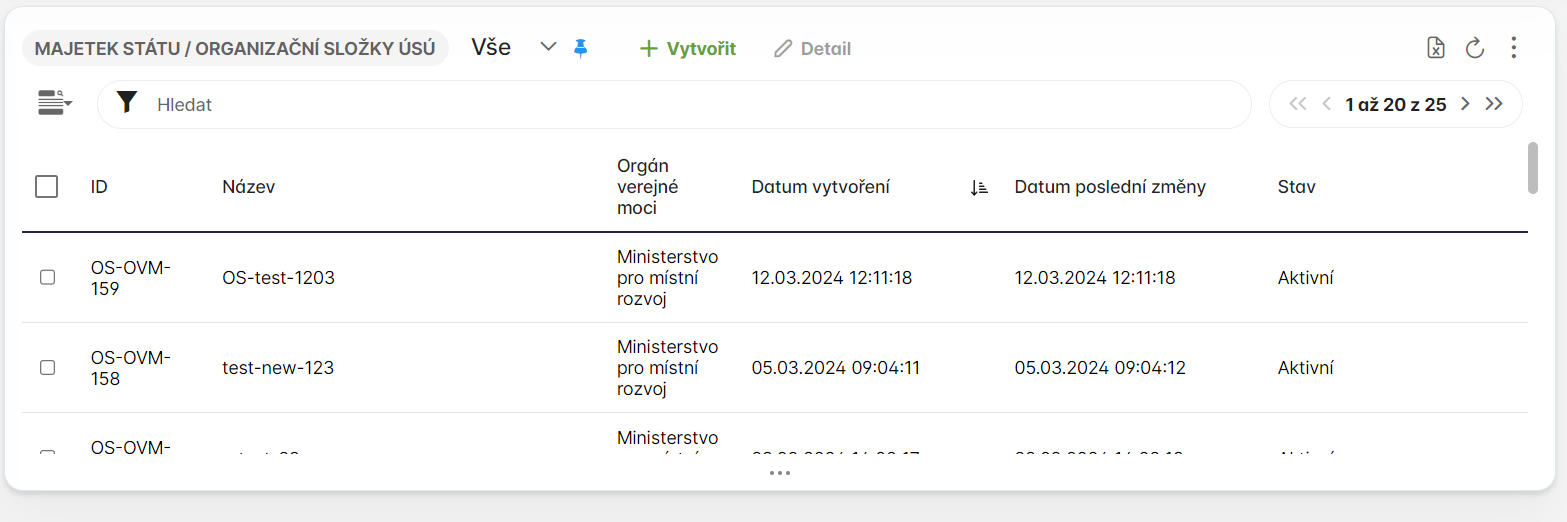This screenshot has height=522, width=1567.
Task: Open the column layout settings dropdown
Action: [55, 103]
